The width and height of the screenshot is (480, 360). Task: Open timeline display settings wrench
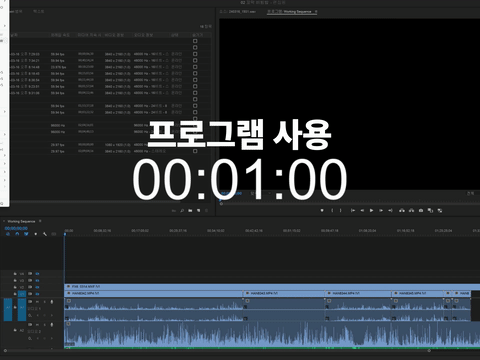45,234
